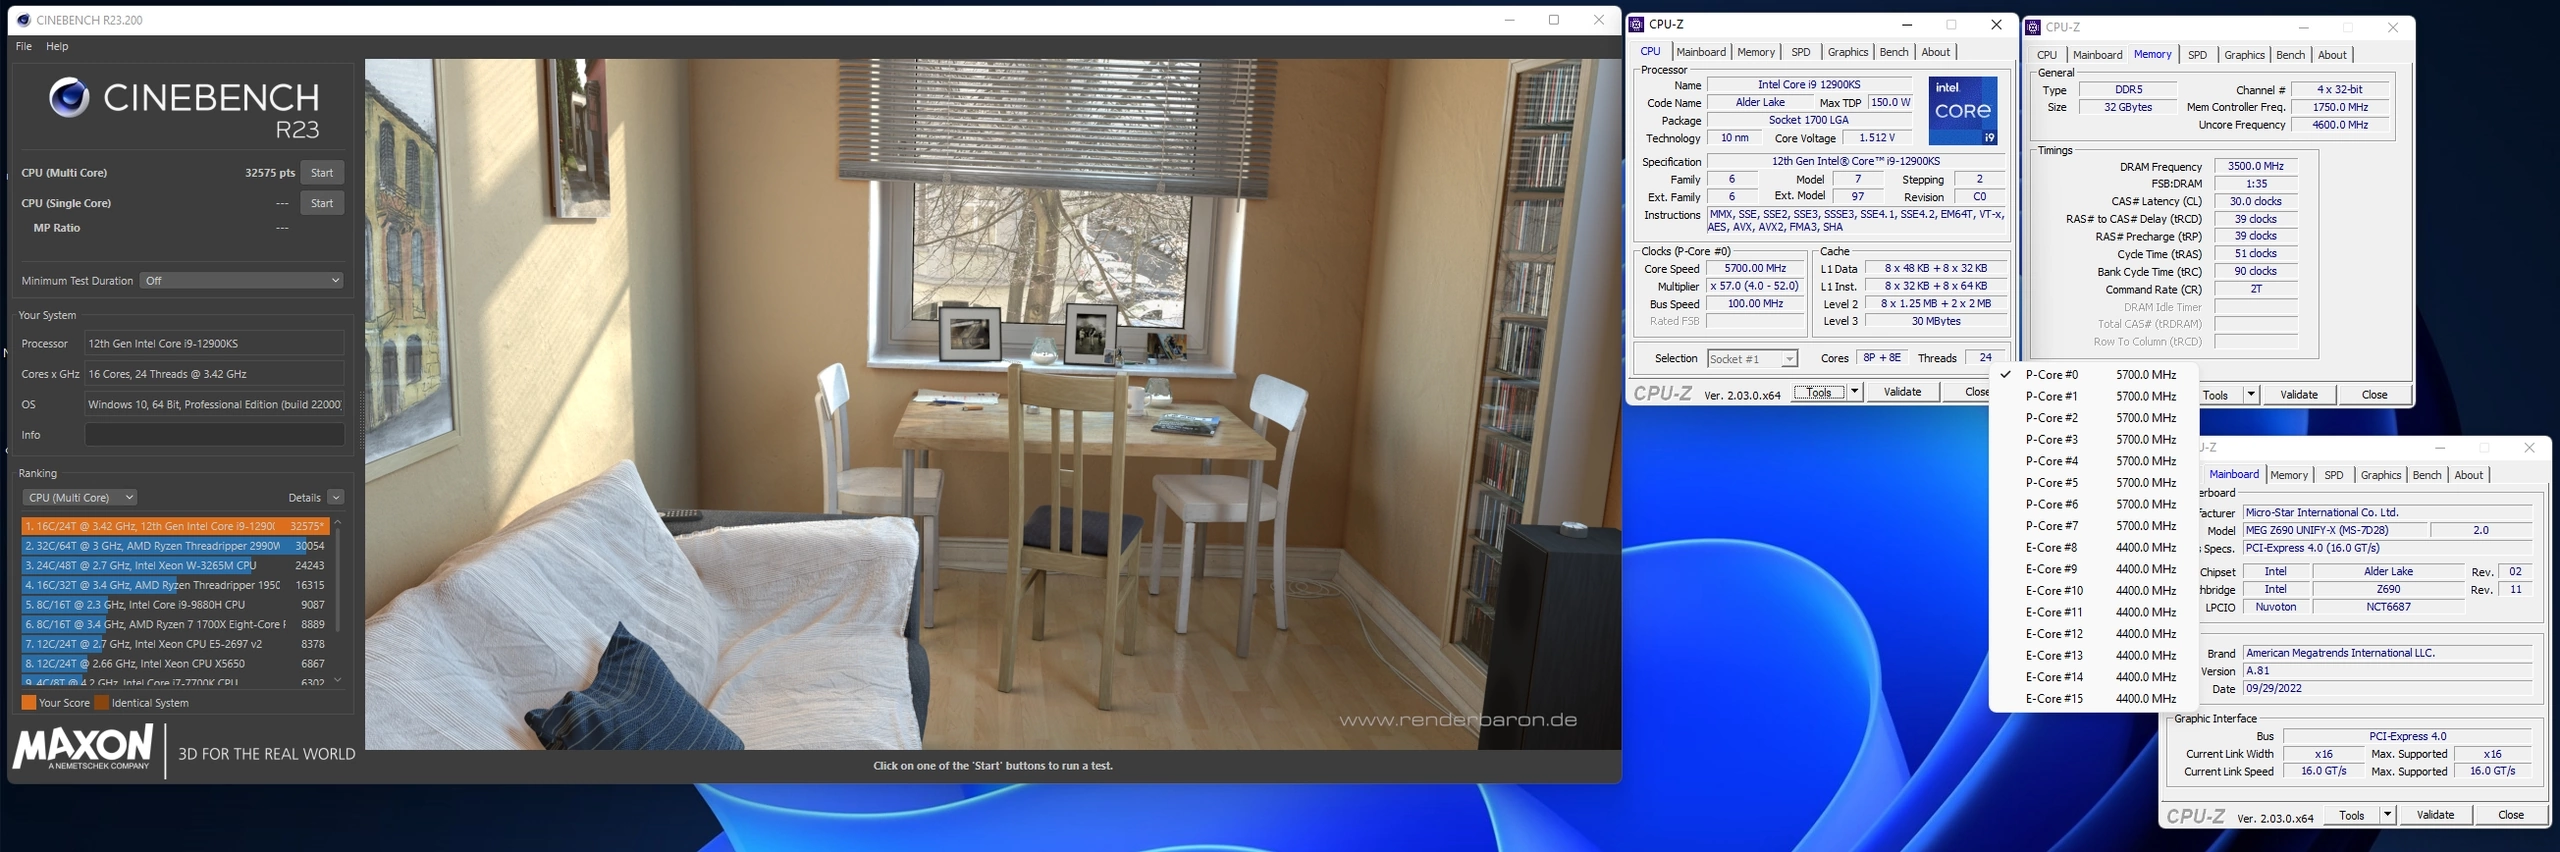Choose P-Core #3 from the core clock menu
The height and width of the screenshot is (852, 2560).
click(2093, 440)
